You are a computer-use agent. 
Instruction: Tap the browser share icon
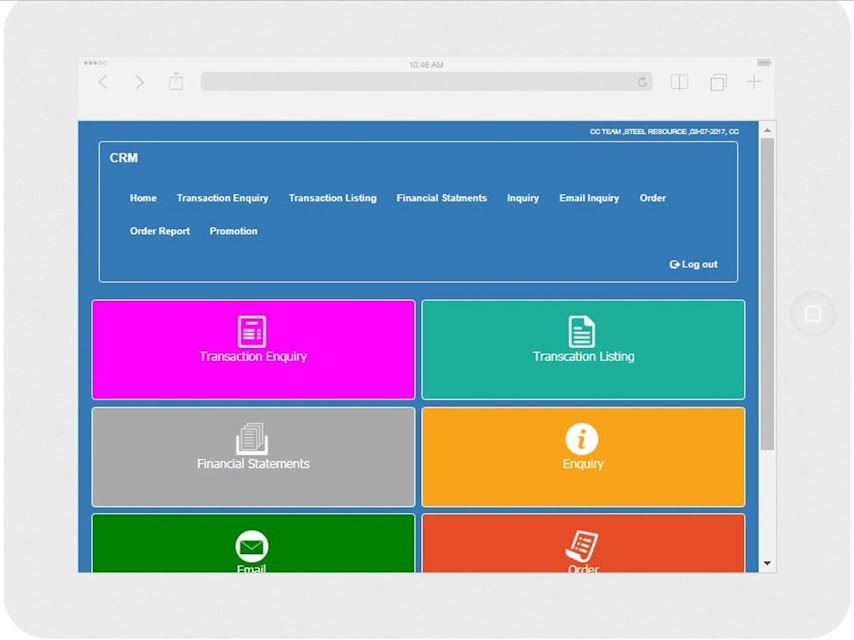pos(176,81)
